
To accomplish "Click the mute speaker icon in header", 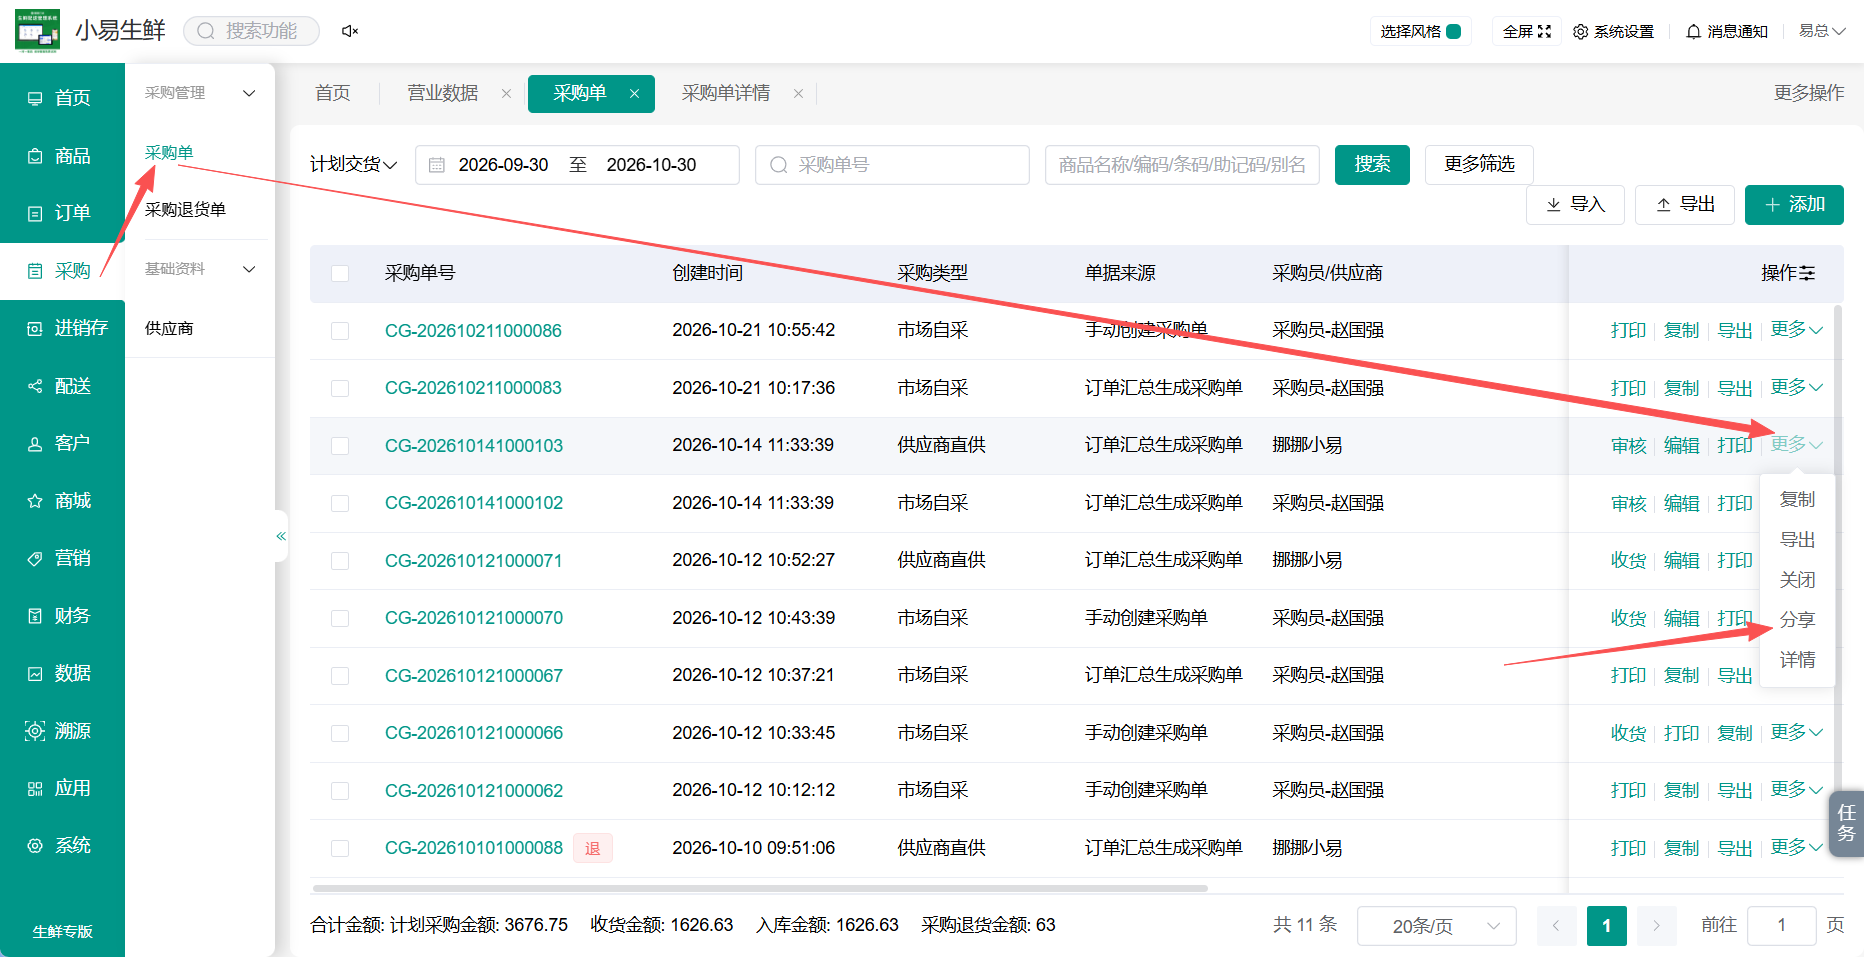I will [x=349, y=31].
